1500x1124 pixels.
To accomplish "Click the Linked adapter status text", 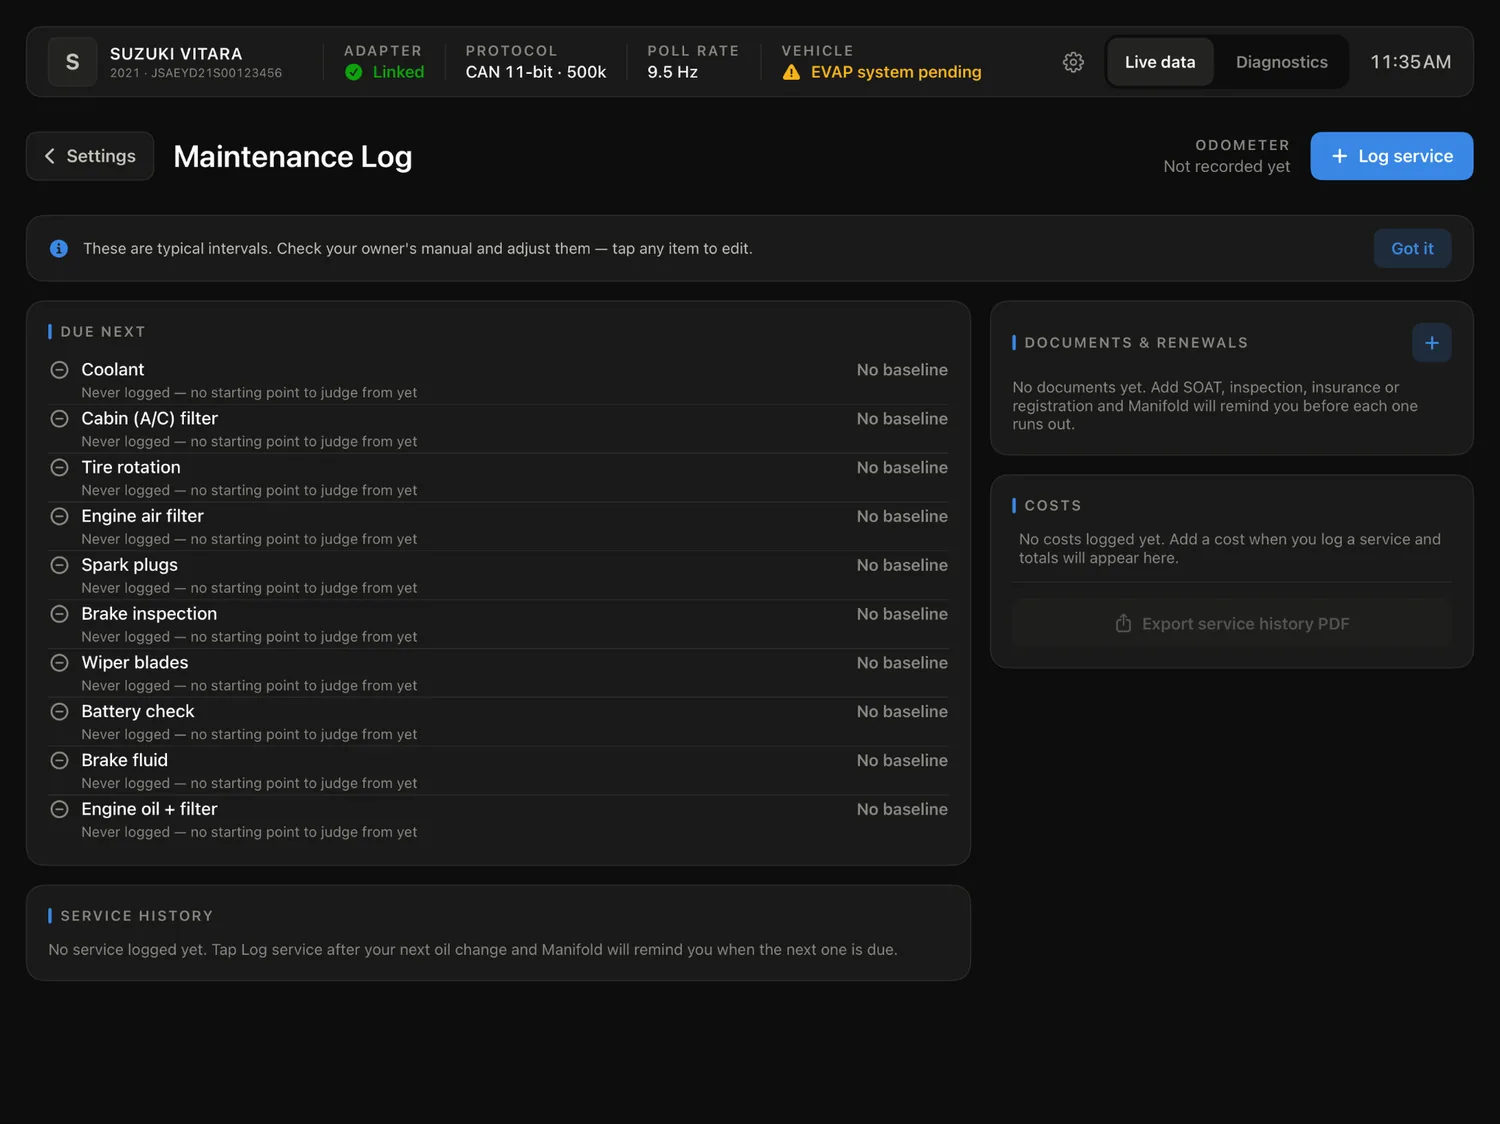I will [398, 72].
